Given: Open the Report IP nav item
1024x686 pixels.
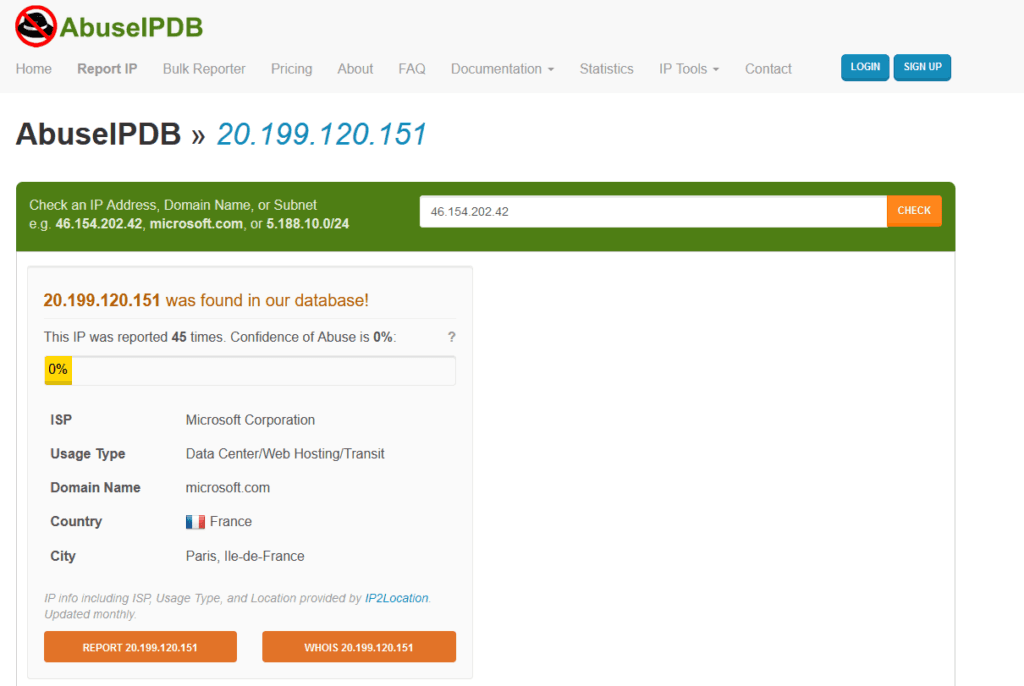Looking at the screenshot, I should [x=107, y=69].
